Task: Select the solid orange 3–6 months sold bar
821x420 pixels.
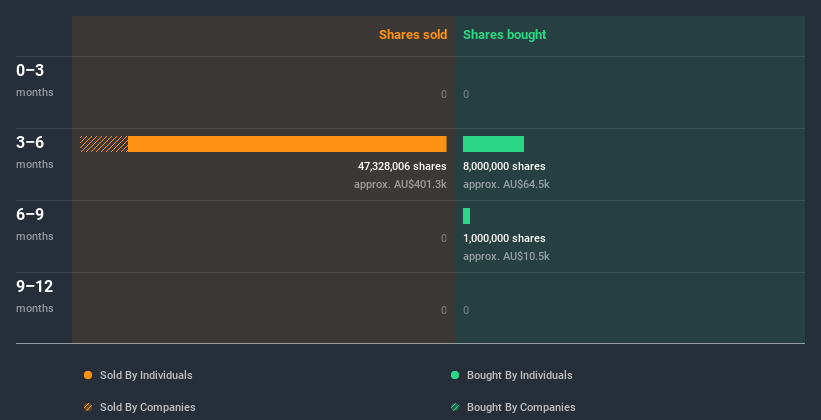Action: [287, 144]
